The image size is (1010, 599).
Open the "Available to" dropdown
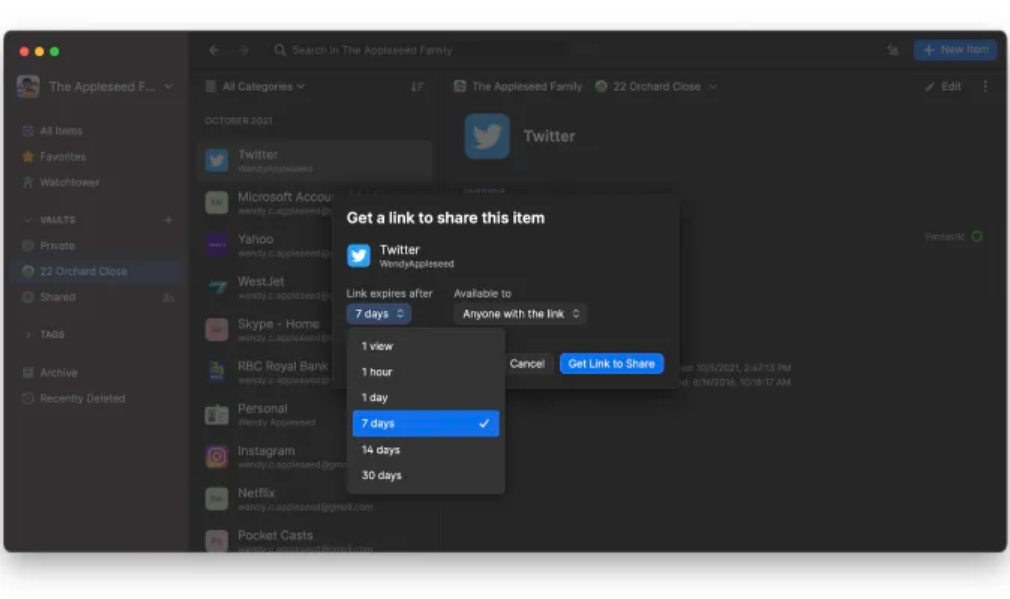[x=520, y=314]
